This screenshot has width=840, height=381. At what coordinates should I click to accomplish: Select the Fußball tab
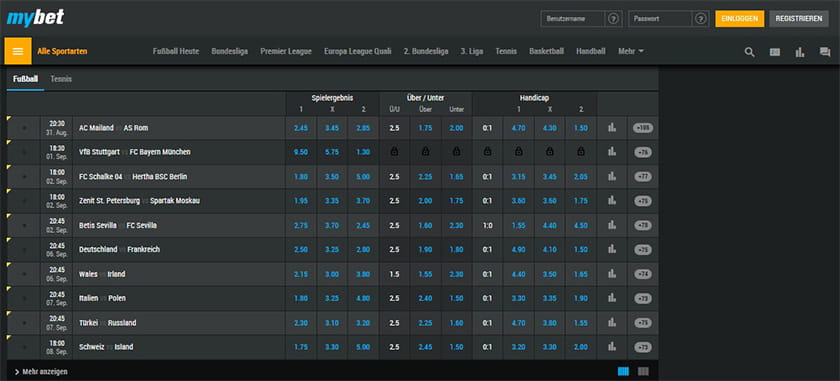click(25, 79)
